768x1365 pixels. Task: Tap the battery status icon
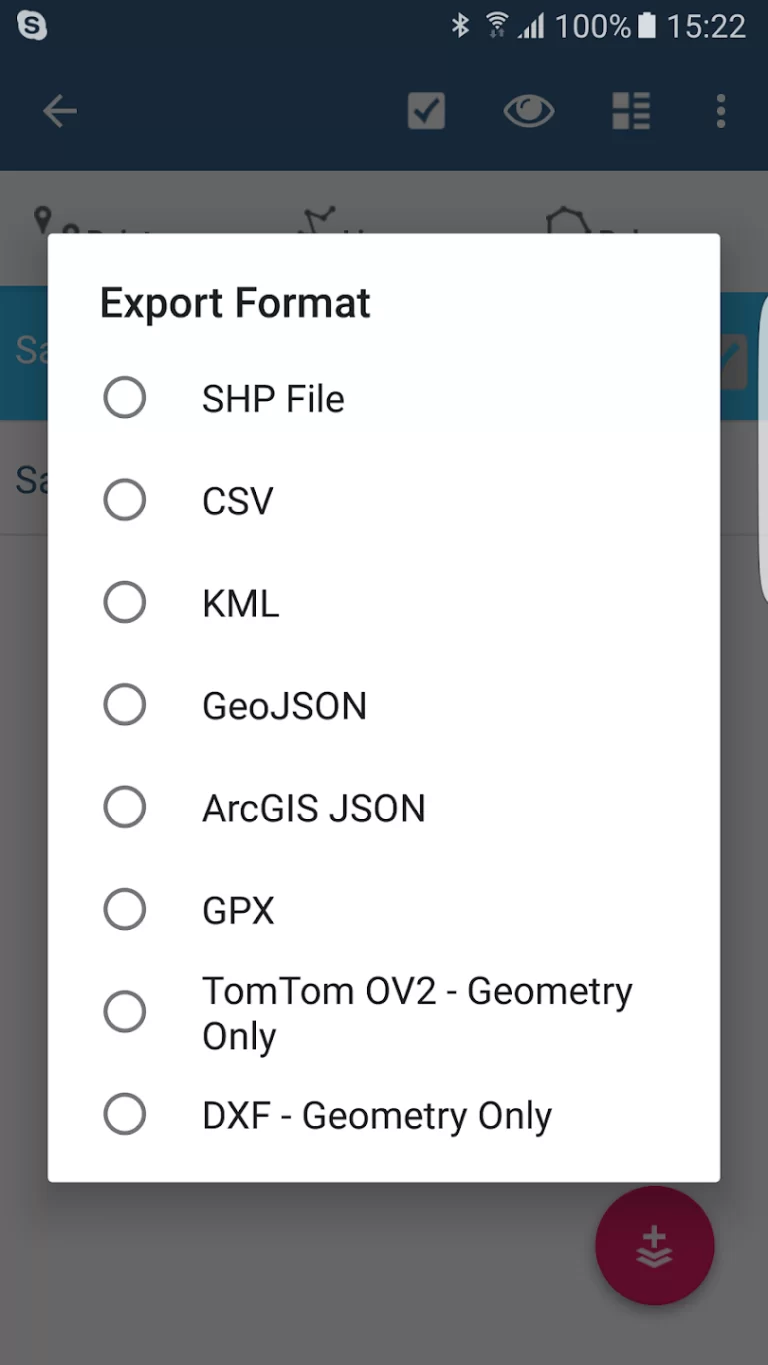(647, 26)
